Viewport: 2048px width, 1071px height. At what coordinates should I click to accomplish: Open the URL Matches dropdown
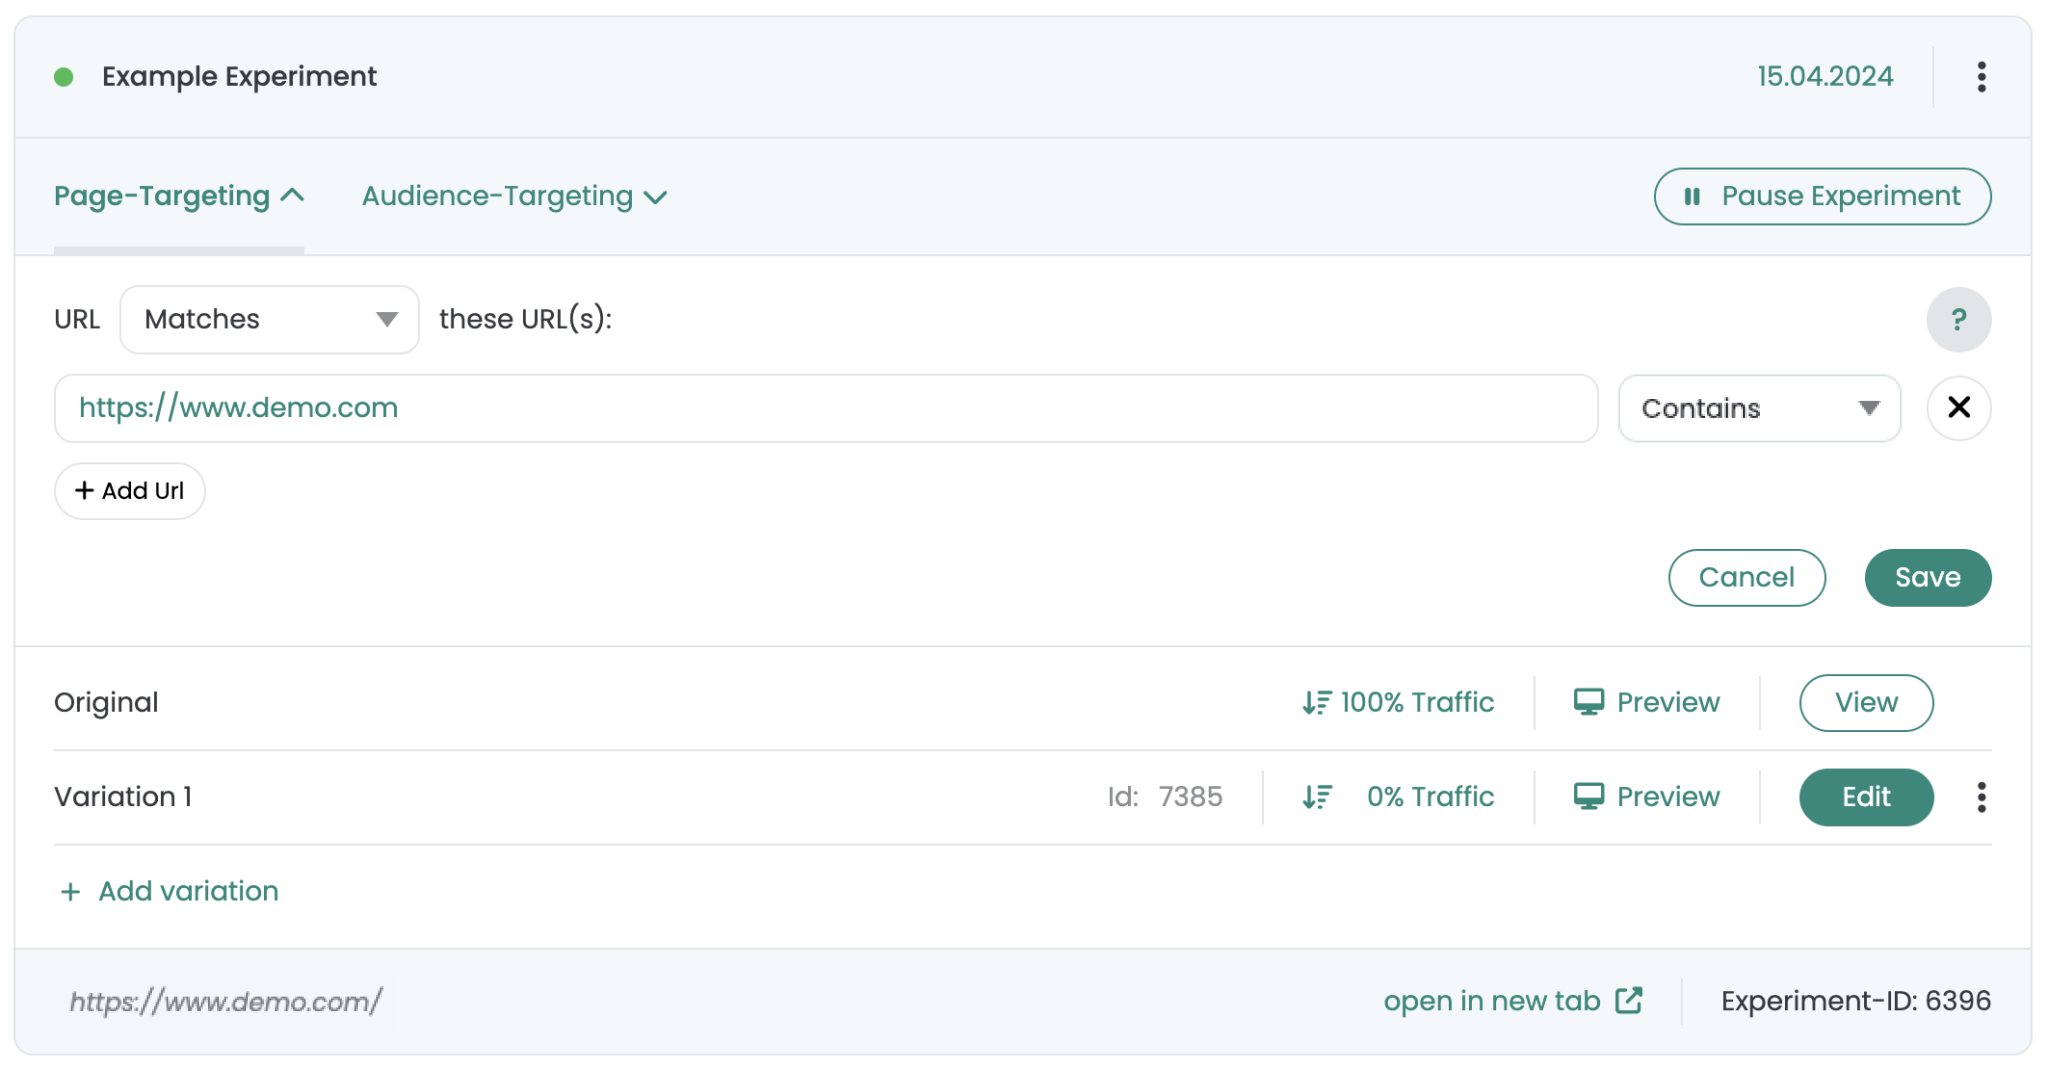pos(269,320)
